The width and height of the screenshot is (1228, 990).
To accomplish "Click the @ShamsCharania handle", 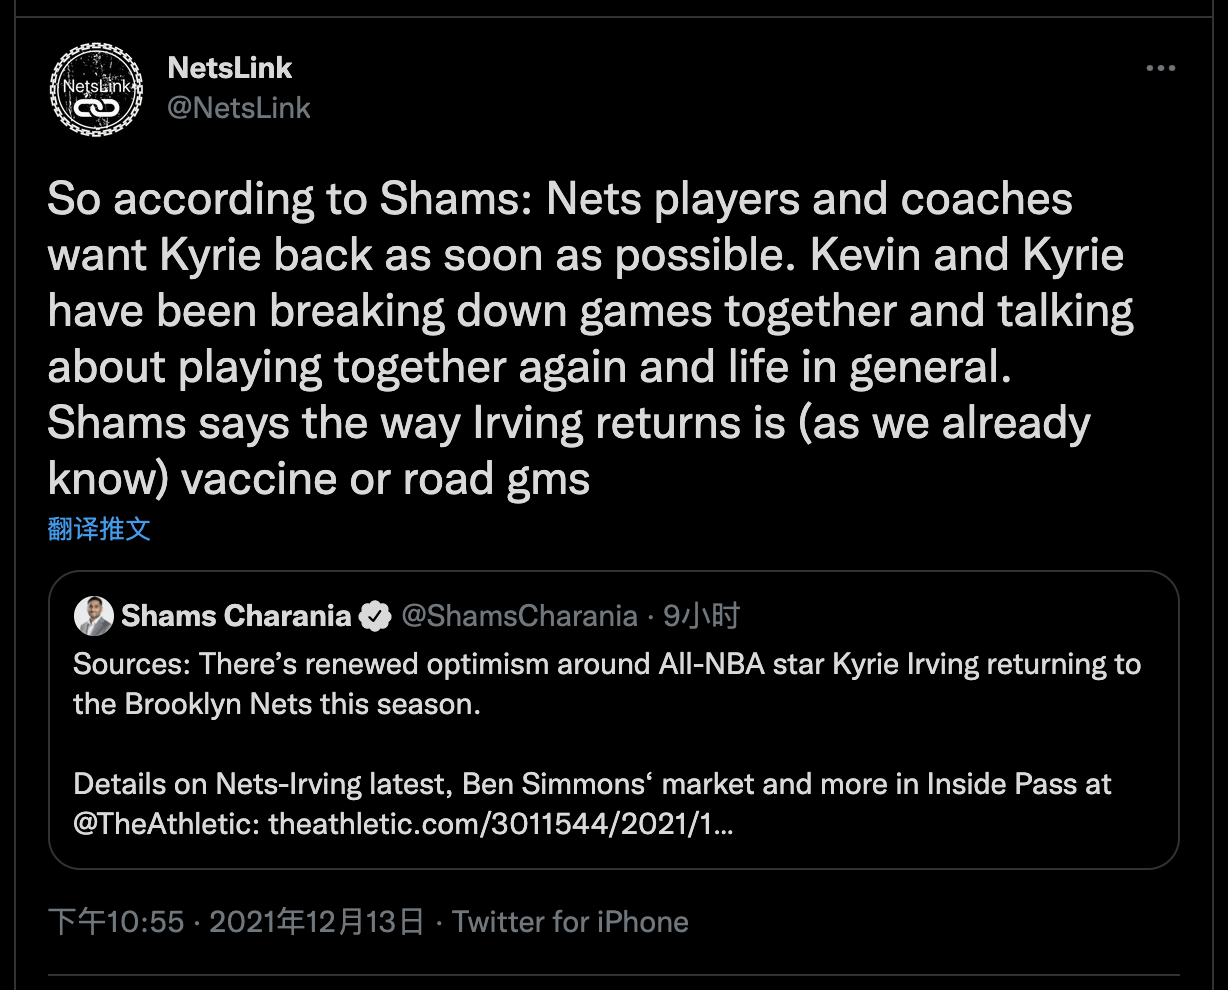I will coord(519,617).
